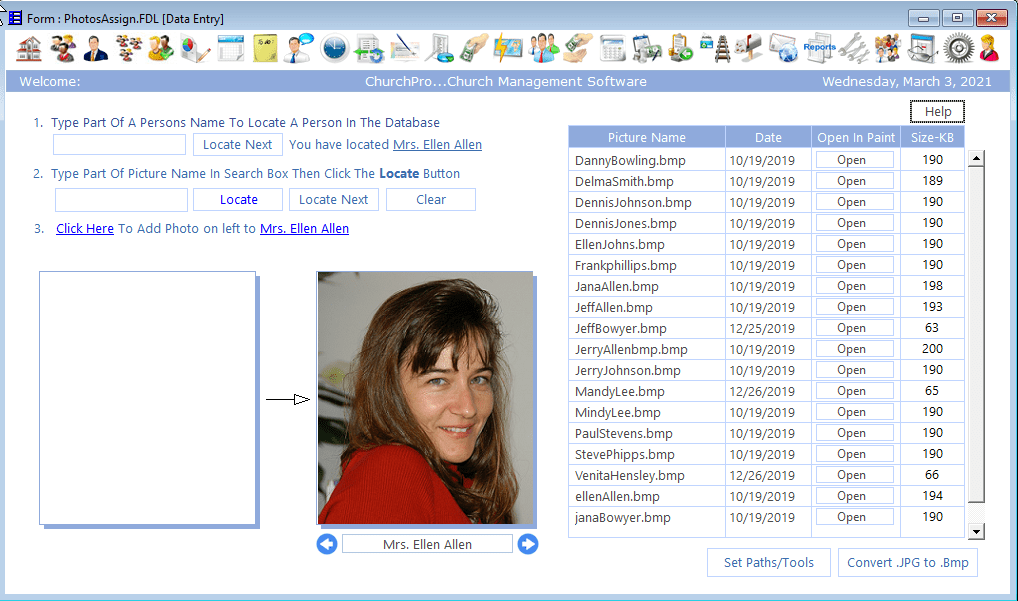Open ellenAllen.bmp in Paint
This screenshot has height=601, width=1018.
click(854, 496)
